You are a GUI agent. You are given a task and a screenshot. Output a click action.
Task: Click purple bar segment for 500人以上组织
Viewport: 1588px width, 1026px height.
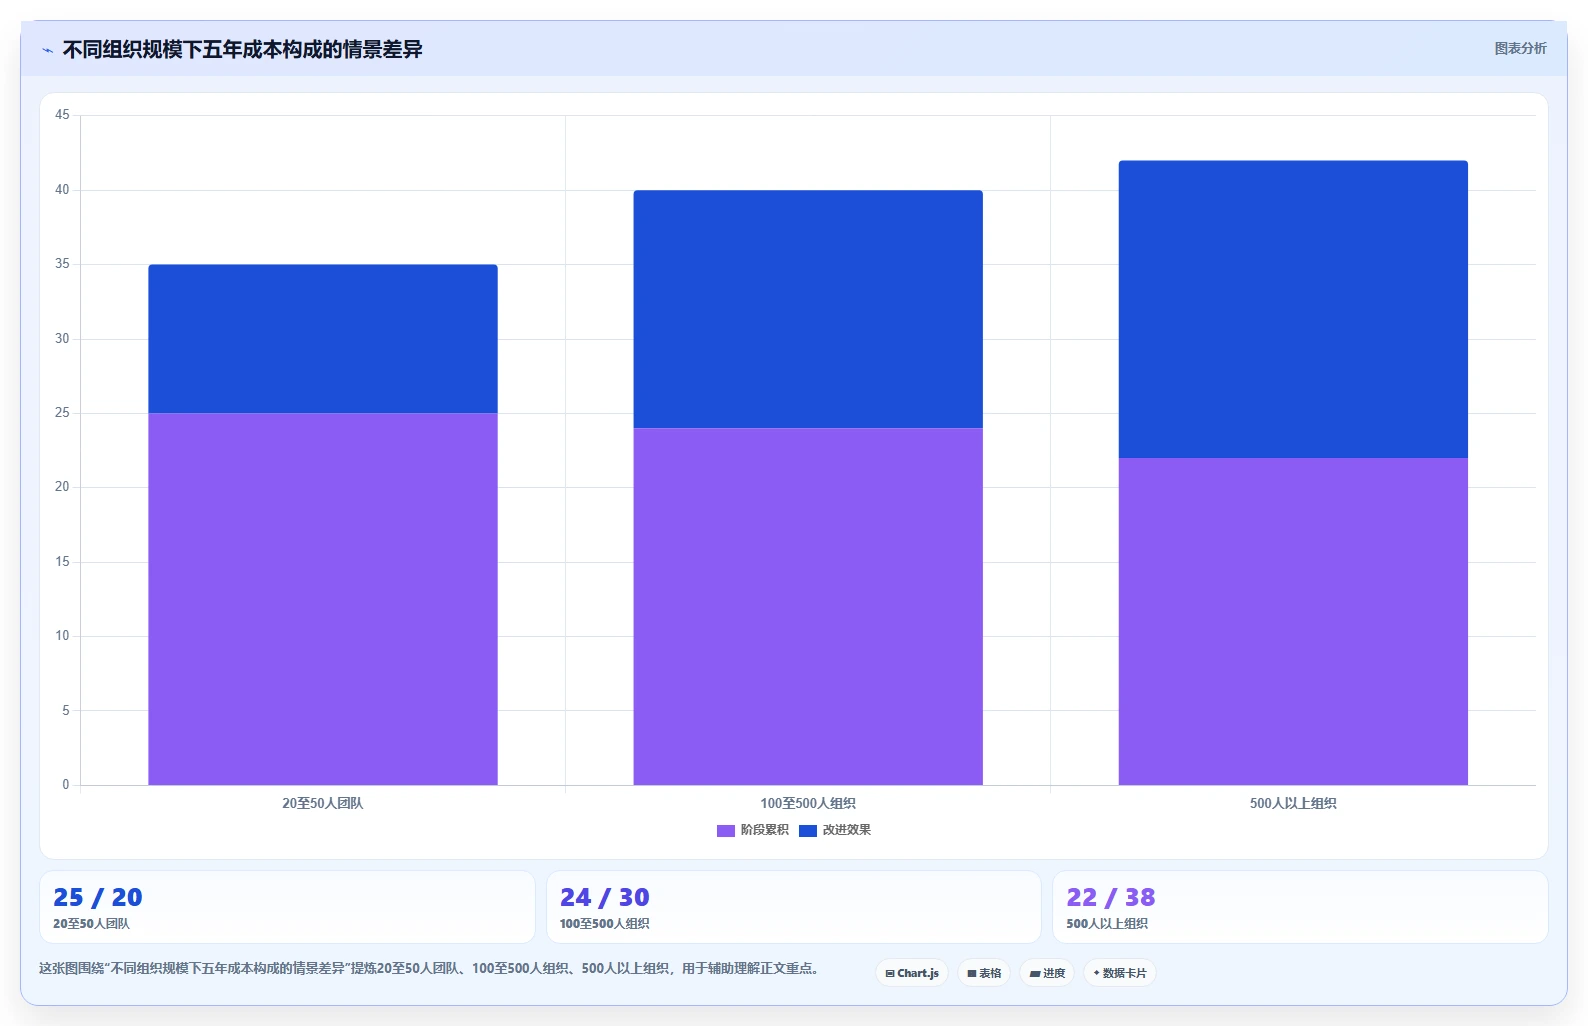point(1293,621)
